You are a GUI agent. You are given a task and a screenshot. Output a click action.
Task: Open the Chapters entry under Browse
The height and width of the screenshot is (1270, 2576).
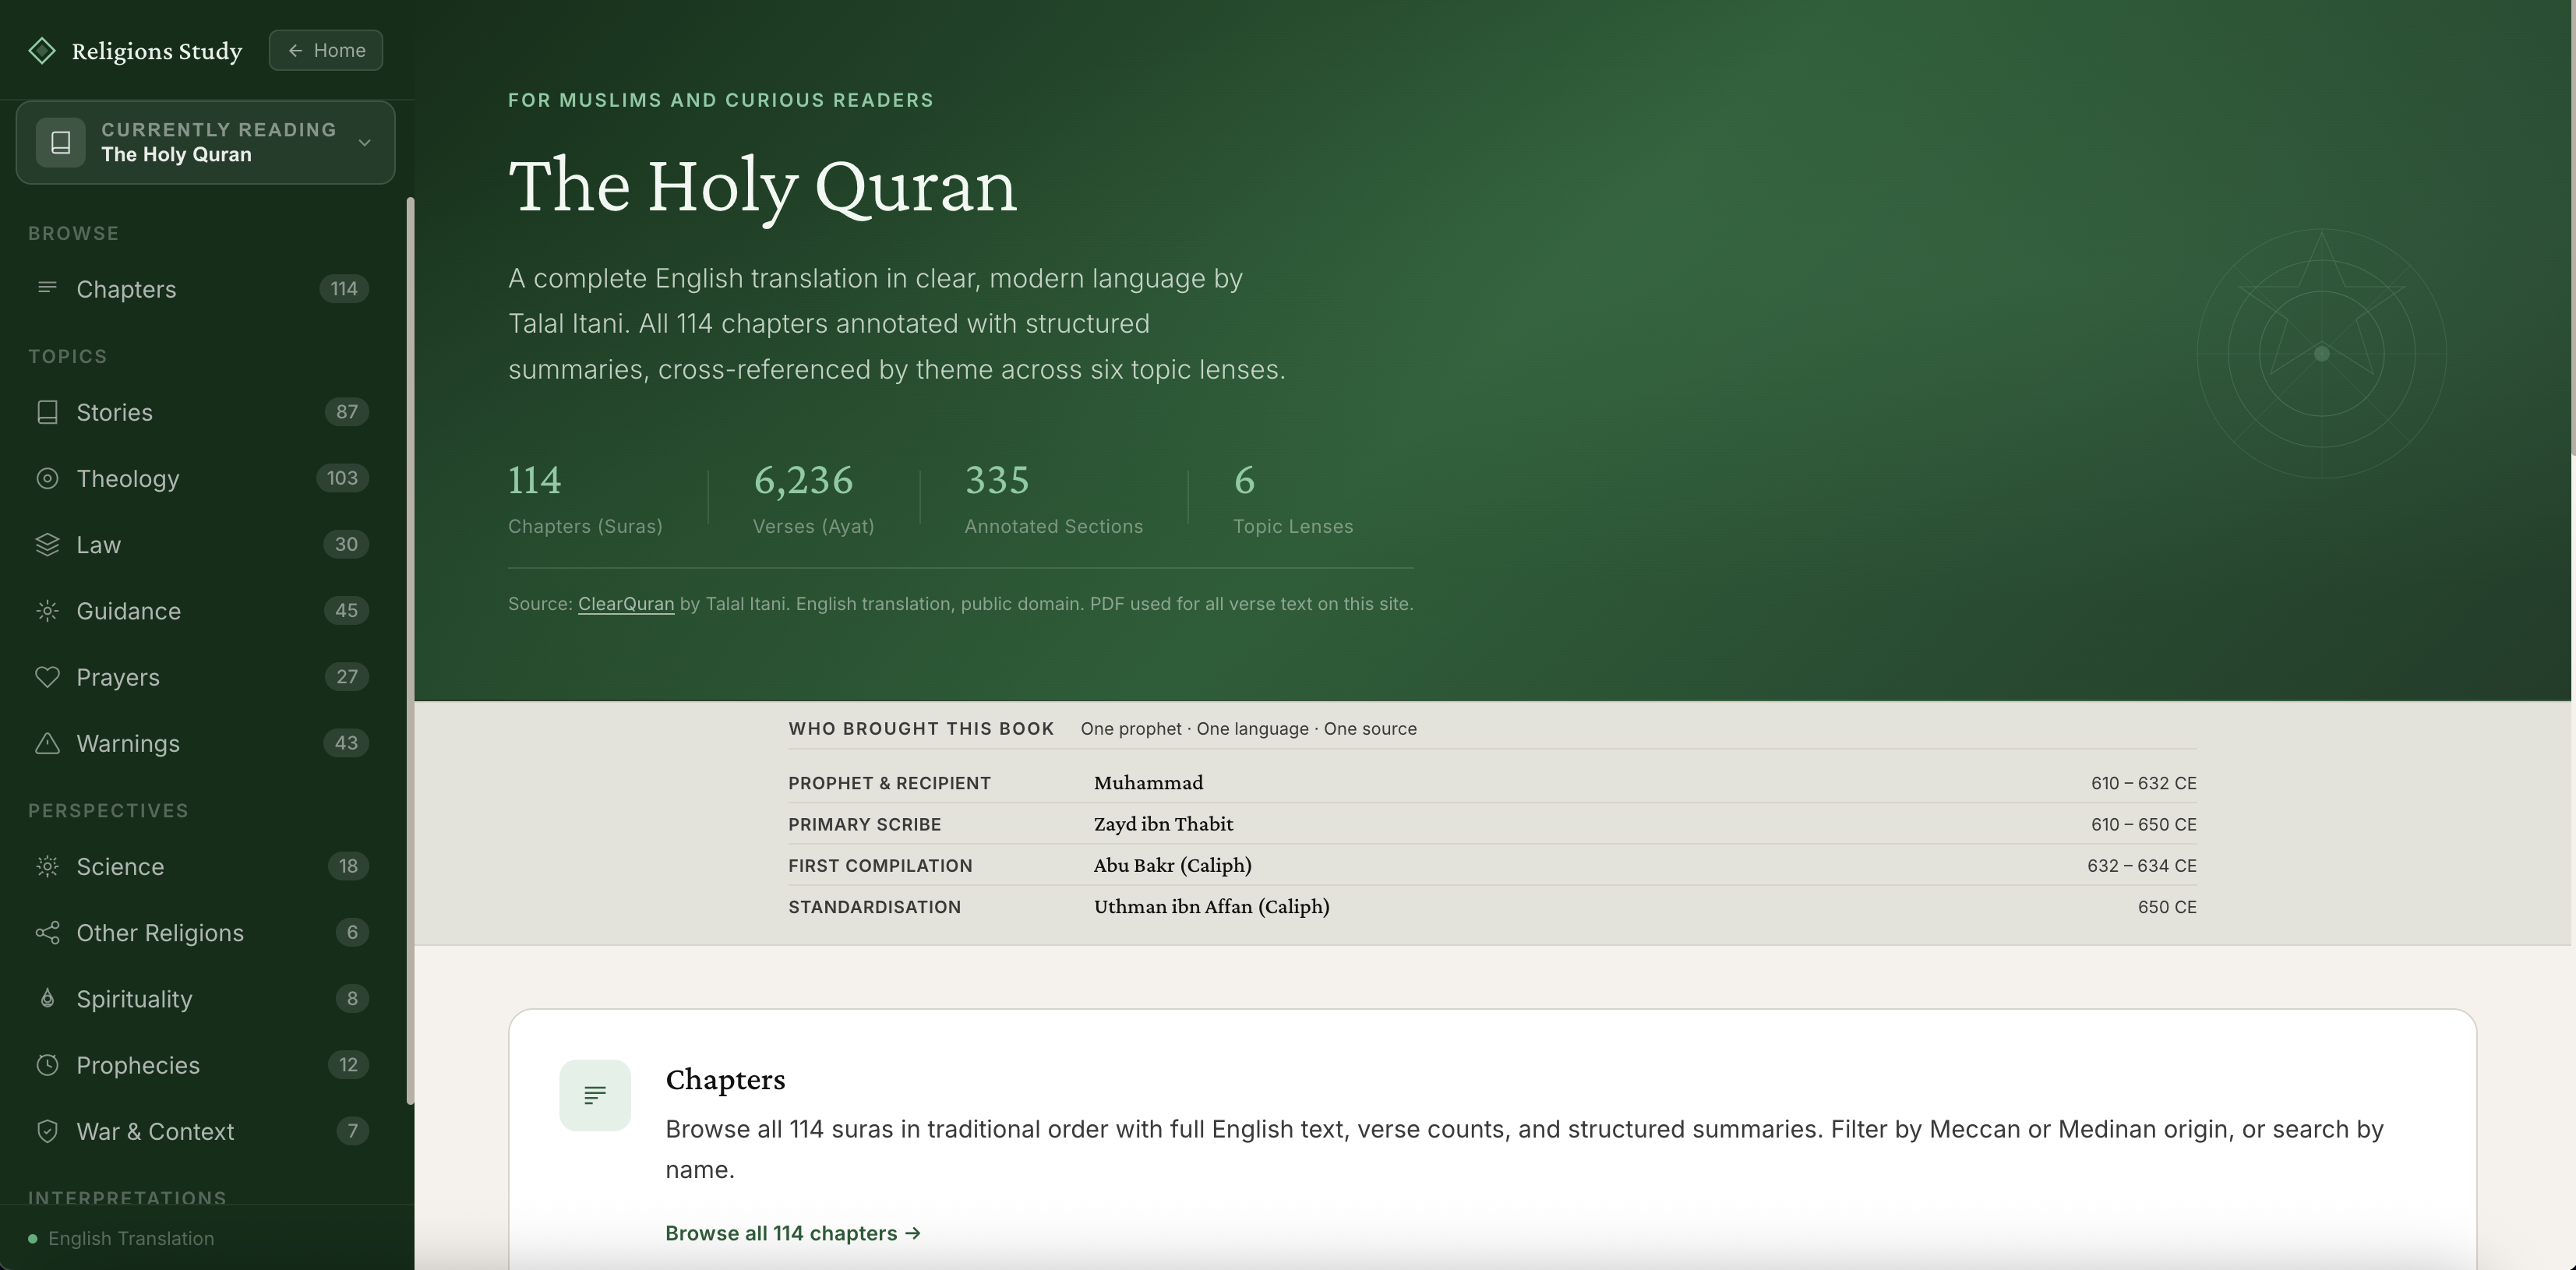click(125, 290)
